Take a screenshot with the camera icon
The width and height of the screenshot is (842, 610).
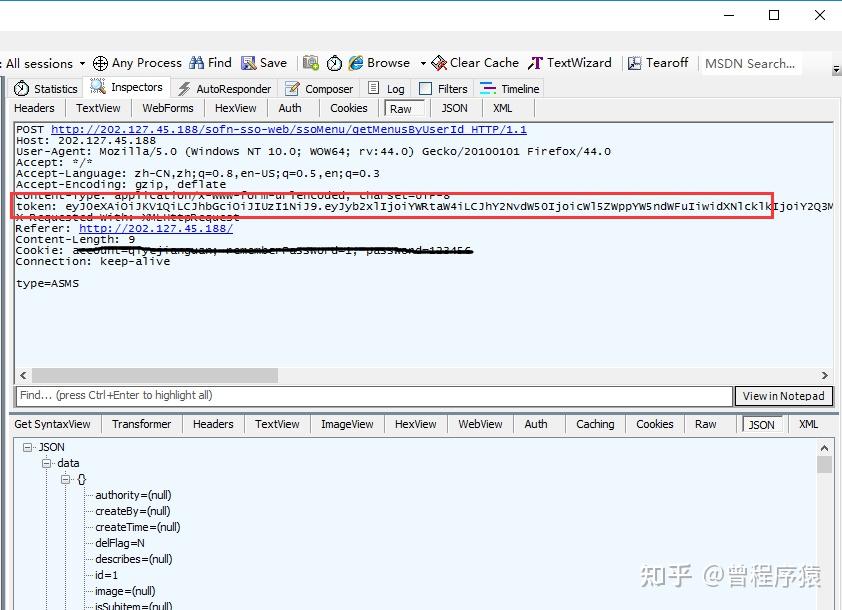point(311,62)
